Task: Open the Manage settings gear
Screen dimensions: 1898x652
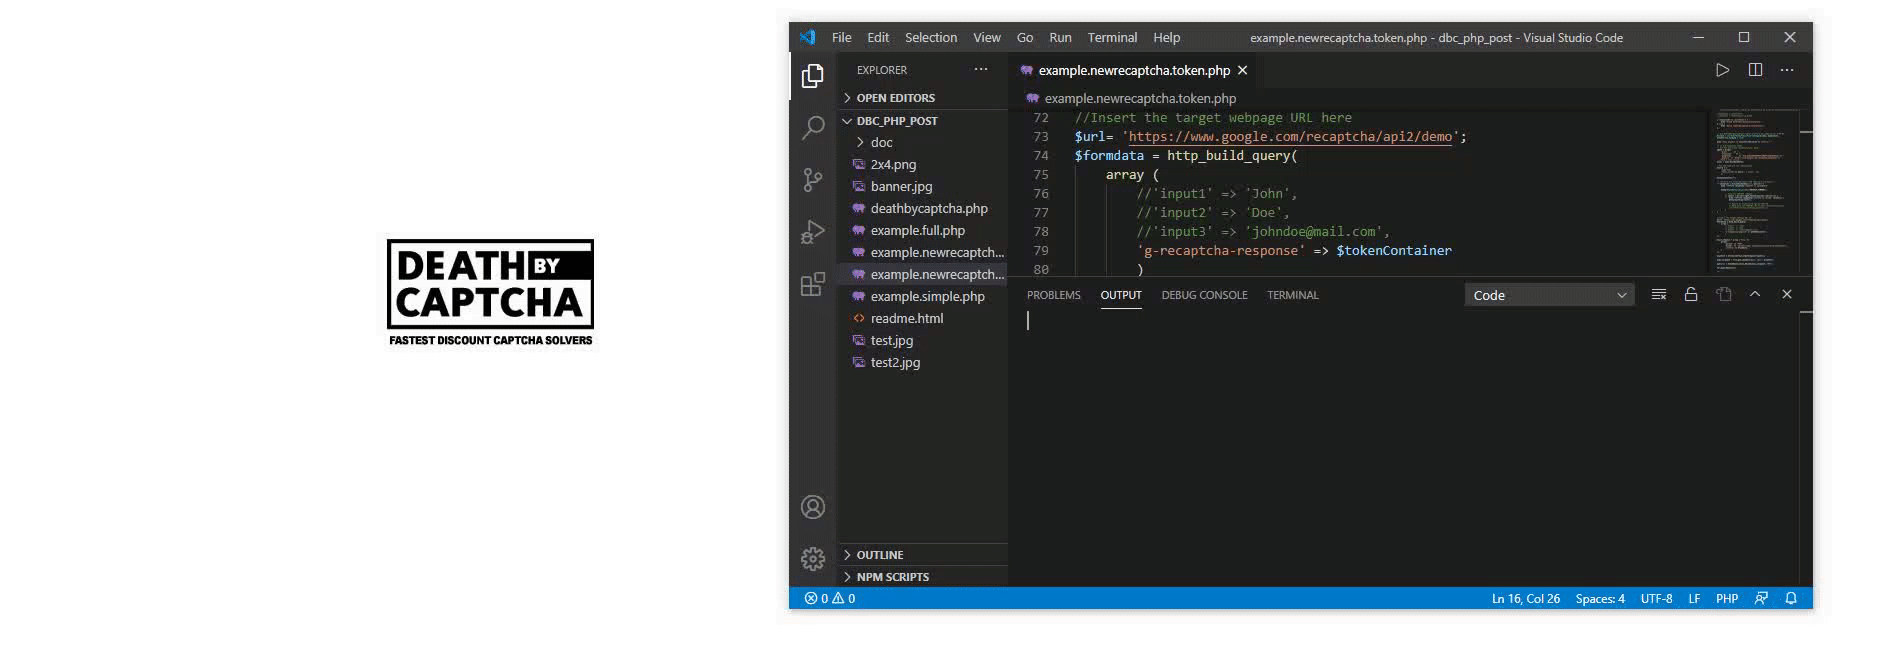Action: point(813,558)
